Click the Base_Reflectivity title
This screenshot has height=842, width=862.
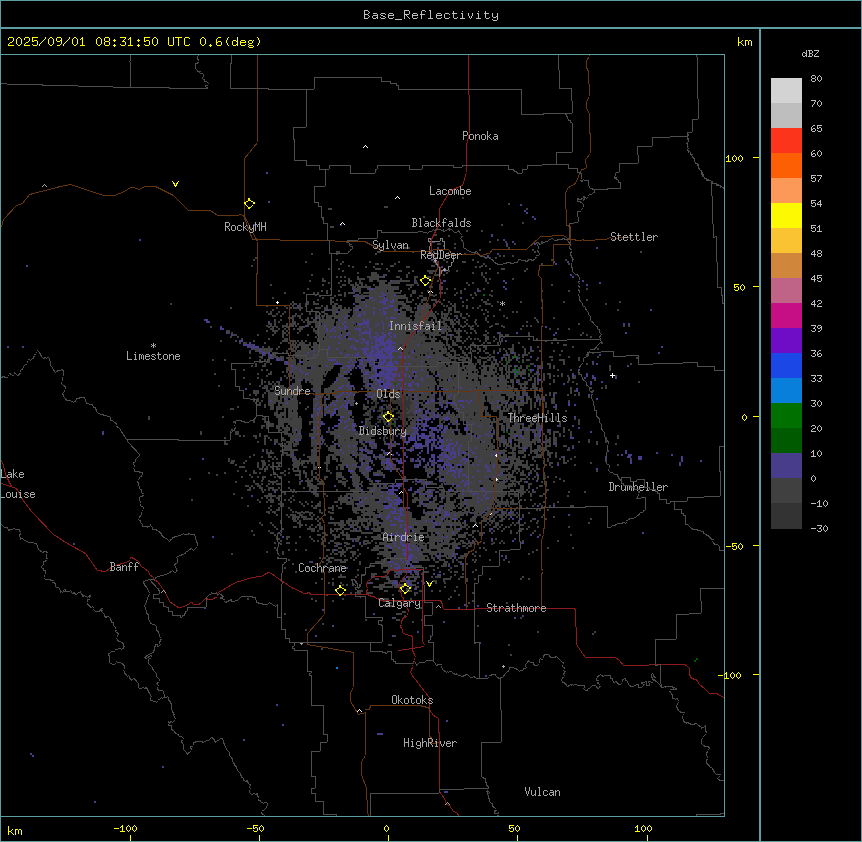(431, 15)
